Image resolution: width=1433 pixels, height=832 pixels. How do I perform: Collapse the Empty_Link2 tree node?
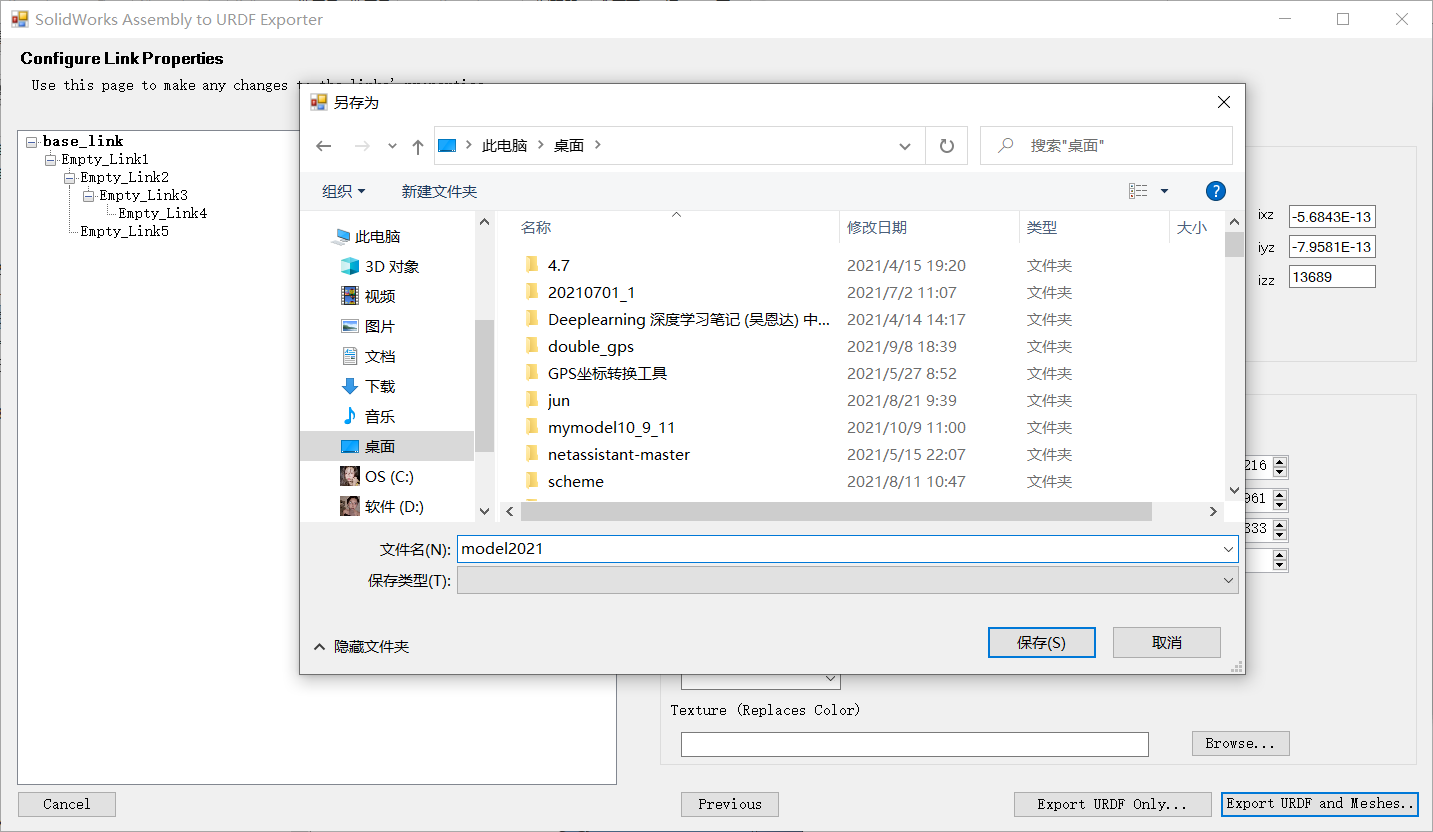[x=68, y=176]
